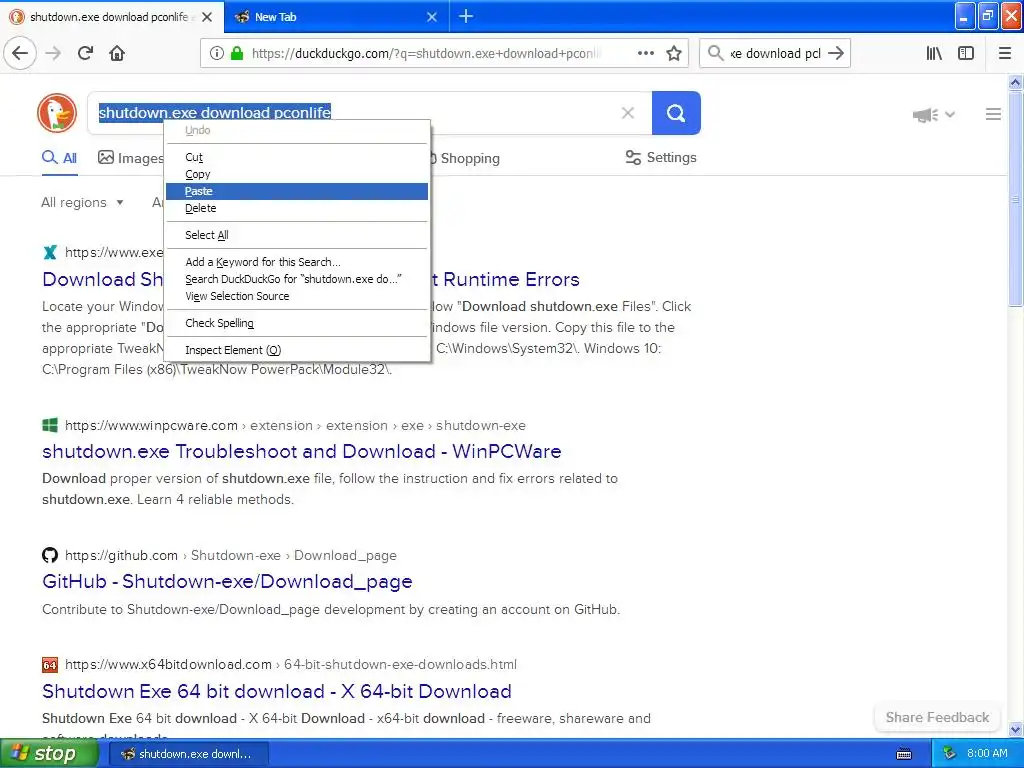Screen dimensions: 1024x768
Task: Click the Share Feedback button
Action: tap(937, 717)
